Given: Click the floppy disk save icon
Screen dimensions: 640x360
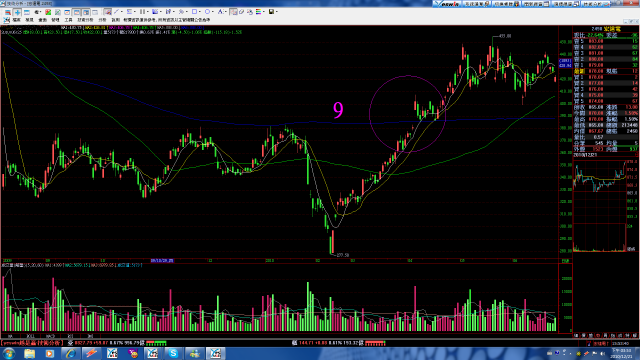Looking at the screenshot, I should [x=271, y=12].
